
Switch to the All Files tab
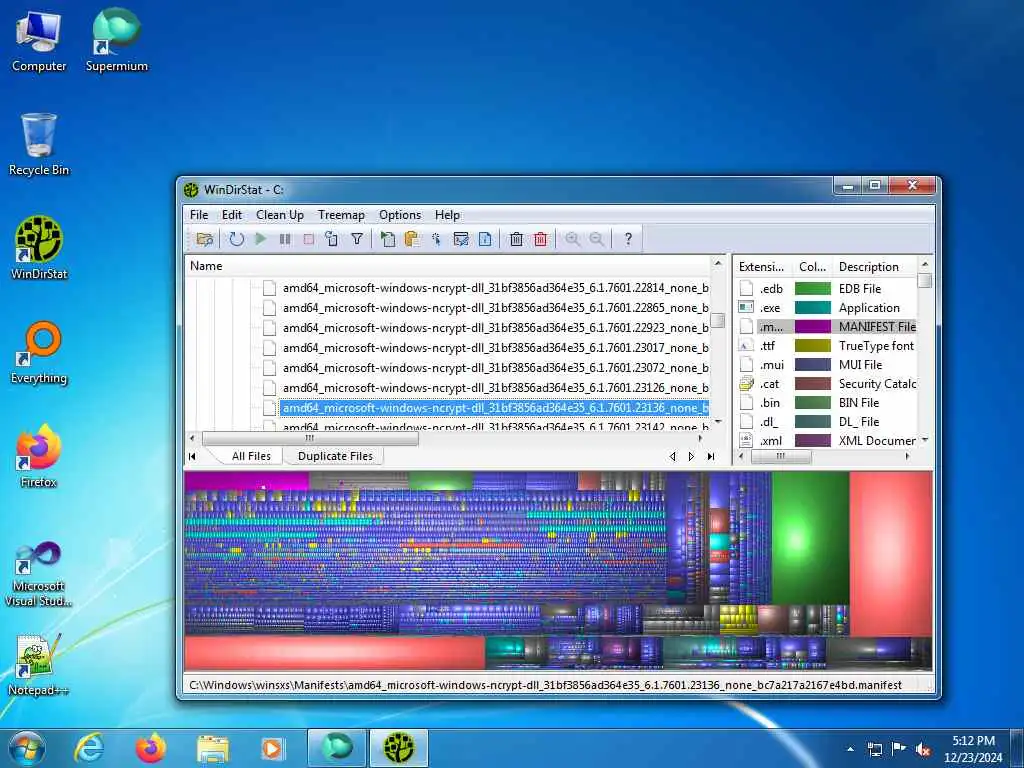click(x=251, y=456)
